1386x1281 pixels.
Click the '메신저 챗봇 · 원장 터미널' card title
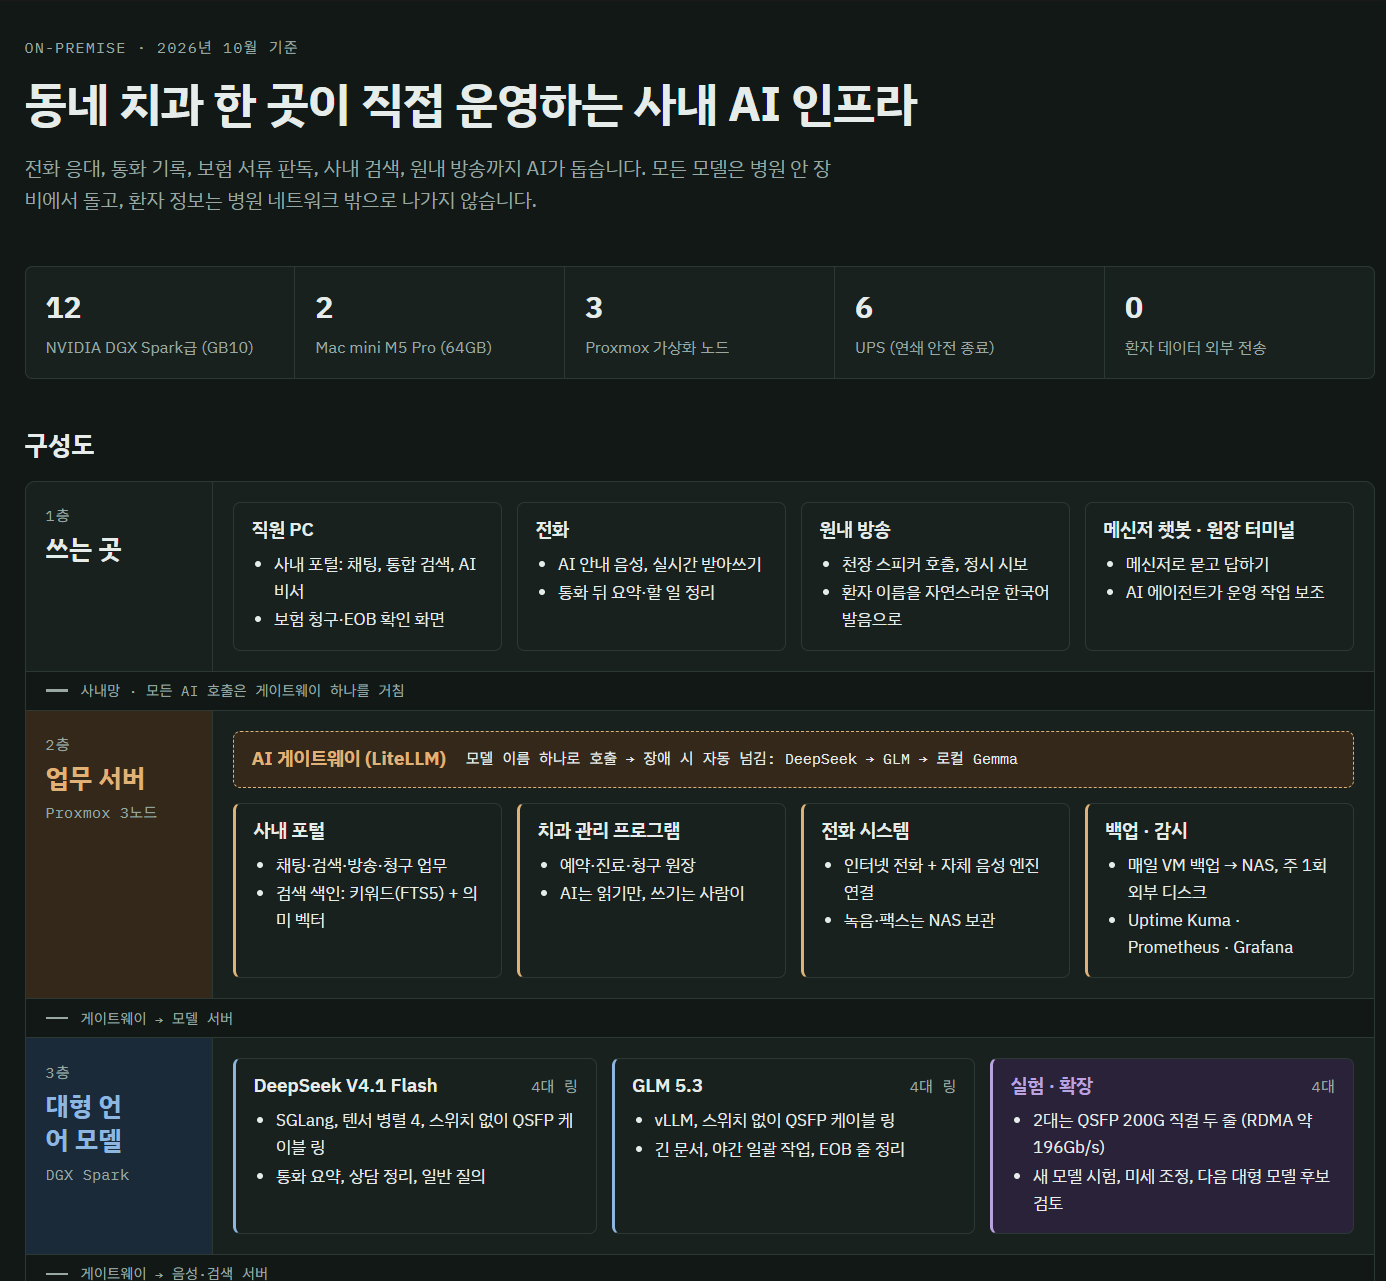point(1199,530)
